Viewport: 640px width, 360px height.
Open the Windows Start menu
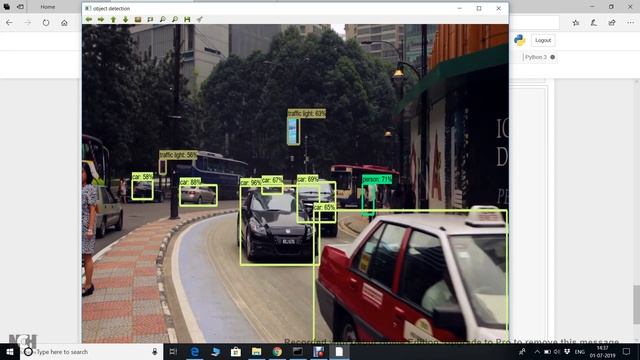click(x=10, y=352)
